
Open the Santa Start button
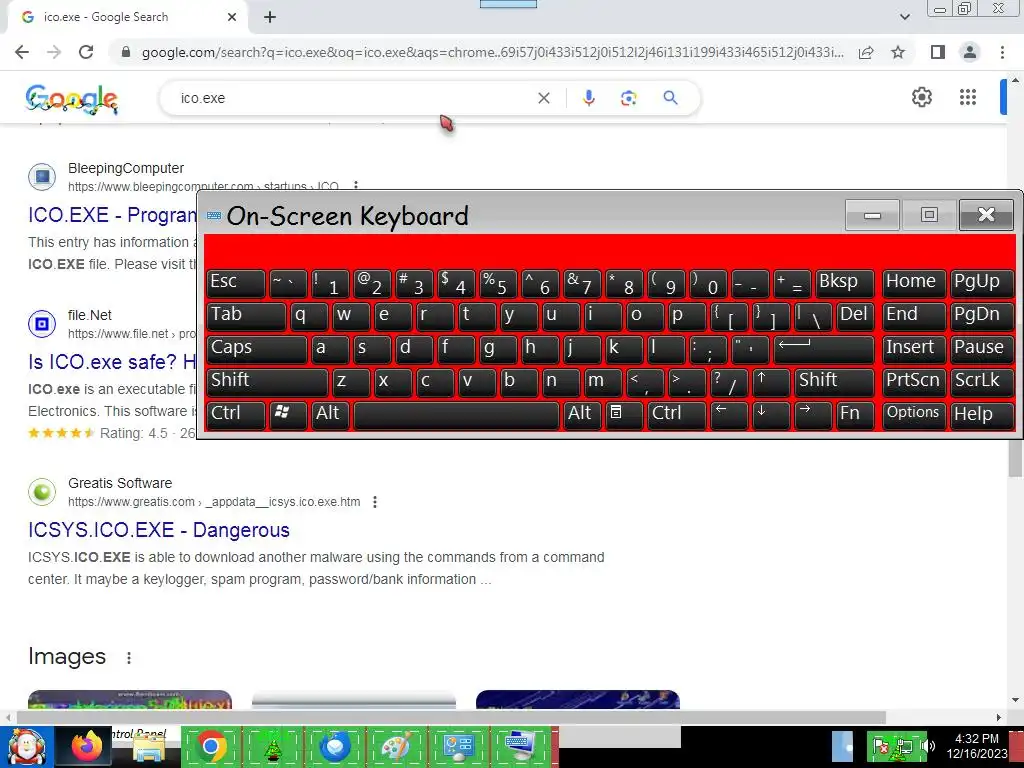(x=26, y=746)
